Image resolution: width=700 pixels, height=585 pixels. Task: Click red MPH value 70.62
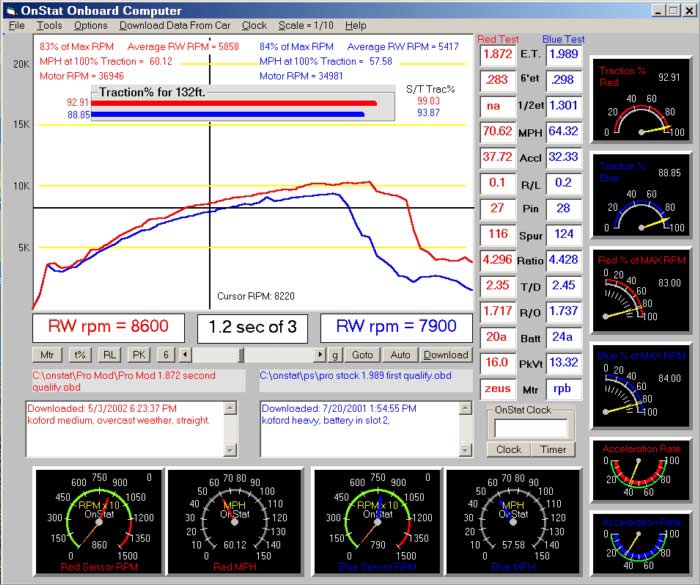click(497, 131)
